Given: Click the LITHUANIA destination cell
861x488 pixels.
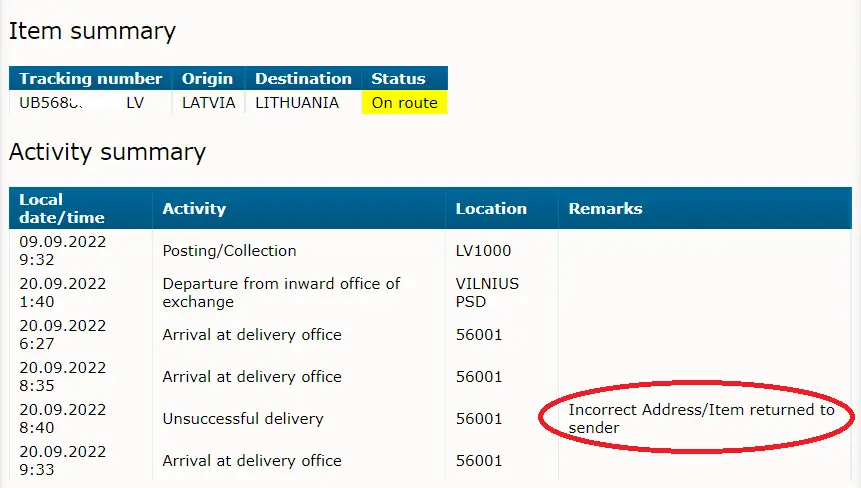Looking at the screenshot, I should click(x=297, y=103).
